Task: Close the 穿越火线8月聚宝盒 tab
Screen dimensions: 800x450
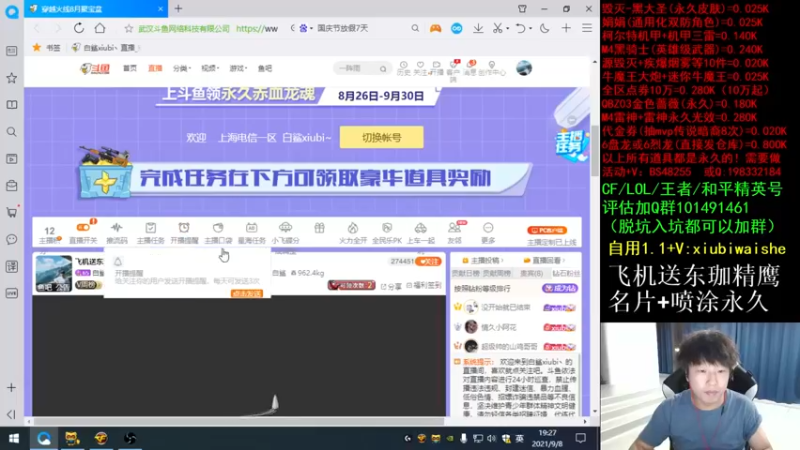Action: click(160, 9)
